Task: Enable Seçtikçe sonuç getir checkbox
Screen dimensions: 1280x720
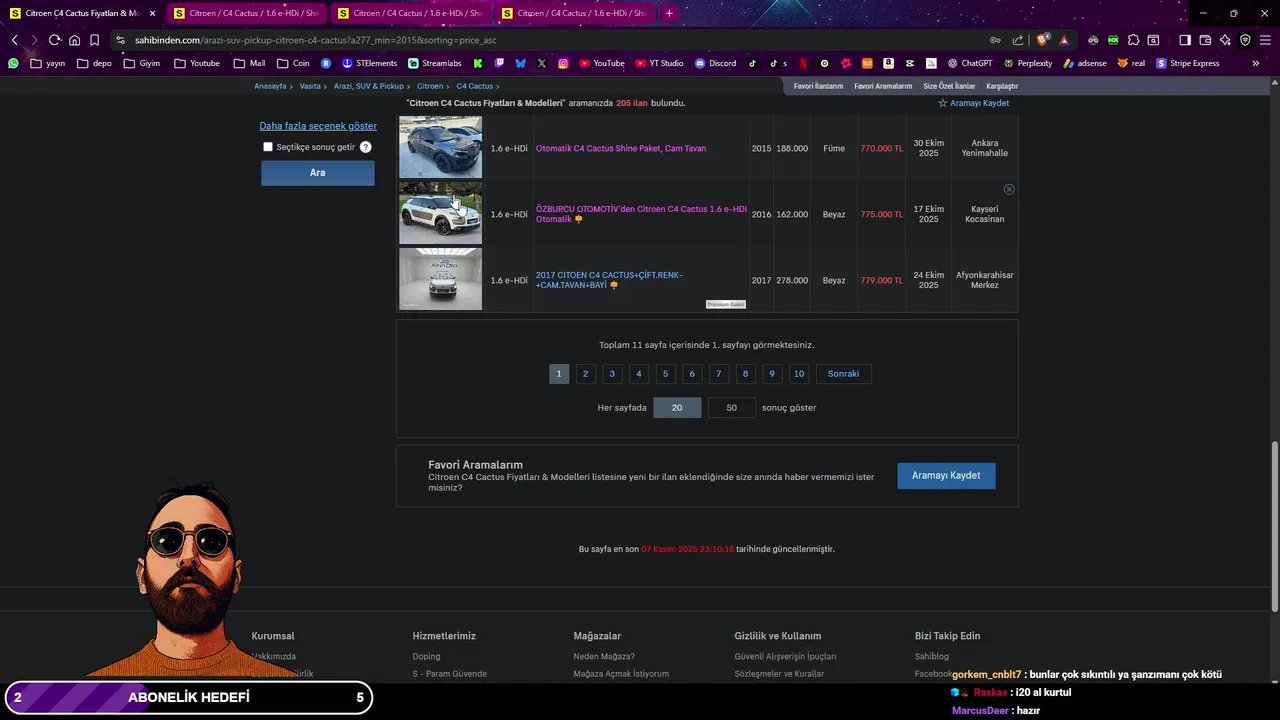Action: (x=268, y=147)
